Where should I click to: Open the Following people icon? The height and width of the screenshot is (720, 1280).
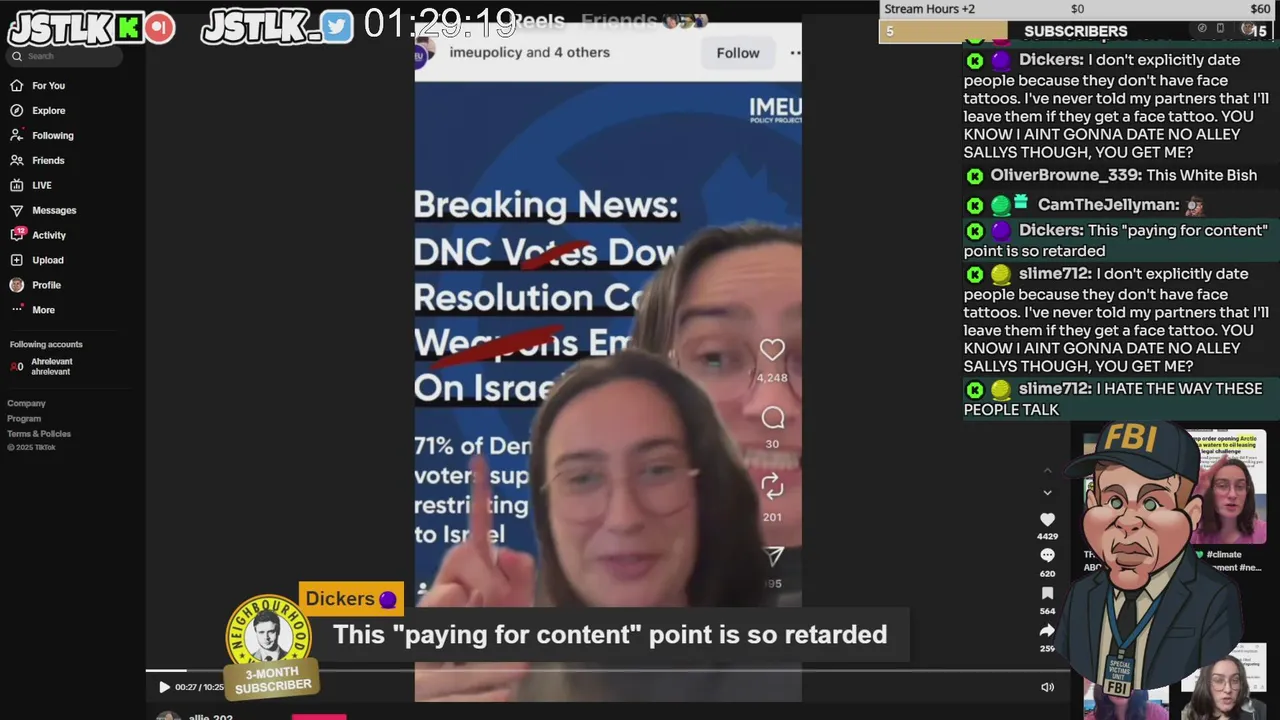point(16,136)
